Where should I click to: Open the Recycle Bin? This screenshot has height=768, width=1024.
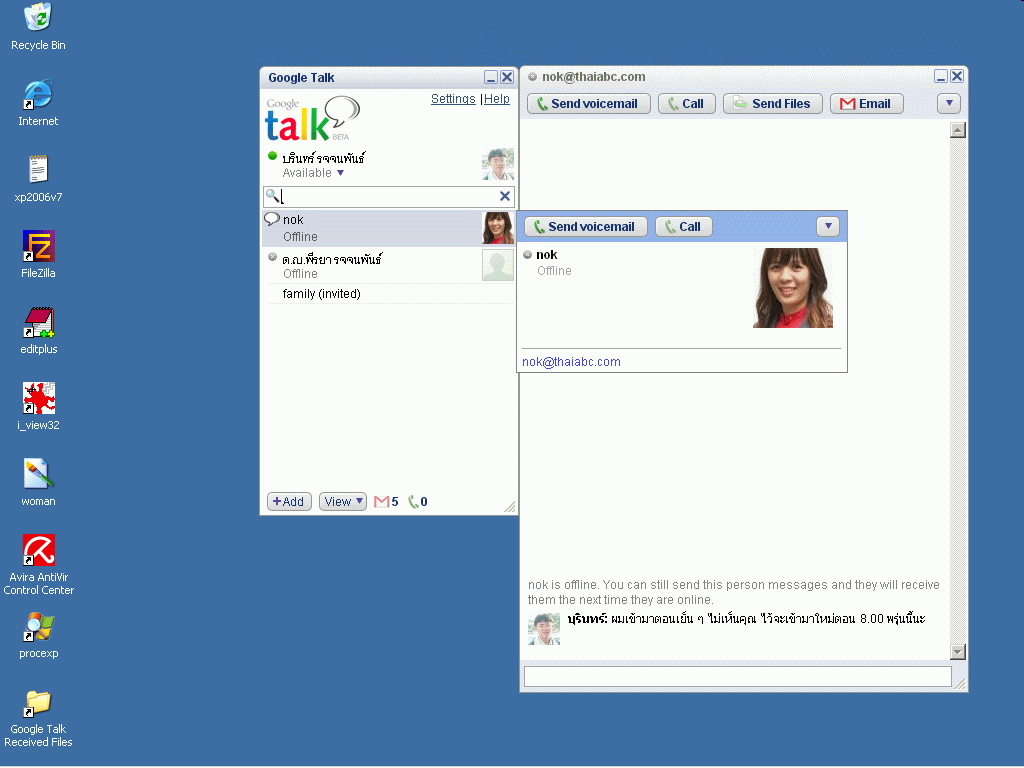click(x=38, y=18)
